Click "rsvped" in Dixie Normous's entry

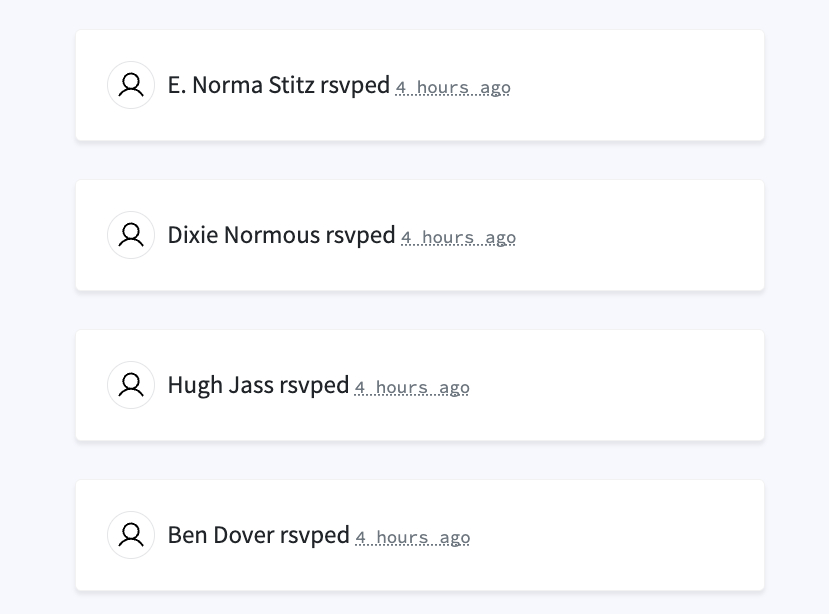pyautogui.click(x=361, y=236)
